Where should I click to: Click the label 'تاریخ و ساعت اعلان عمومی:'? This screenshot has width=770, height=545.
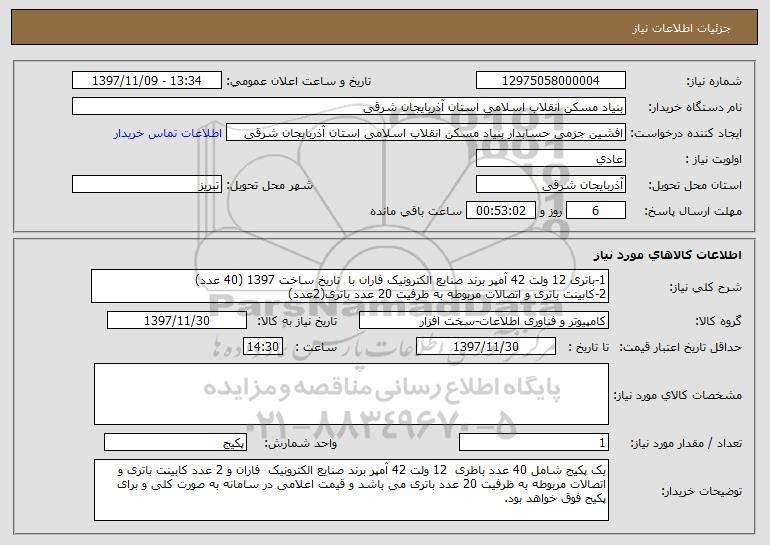click(x=299, y=82)
